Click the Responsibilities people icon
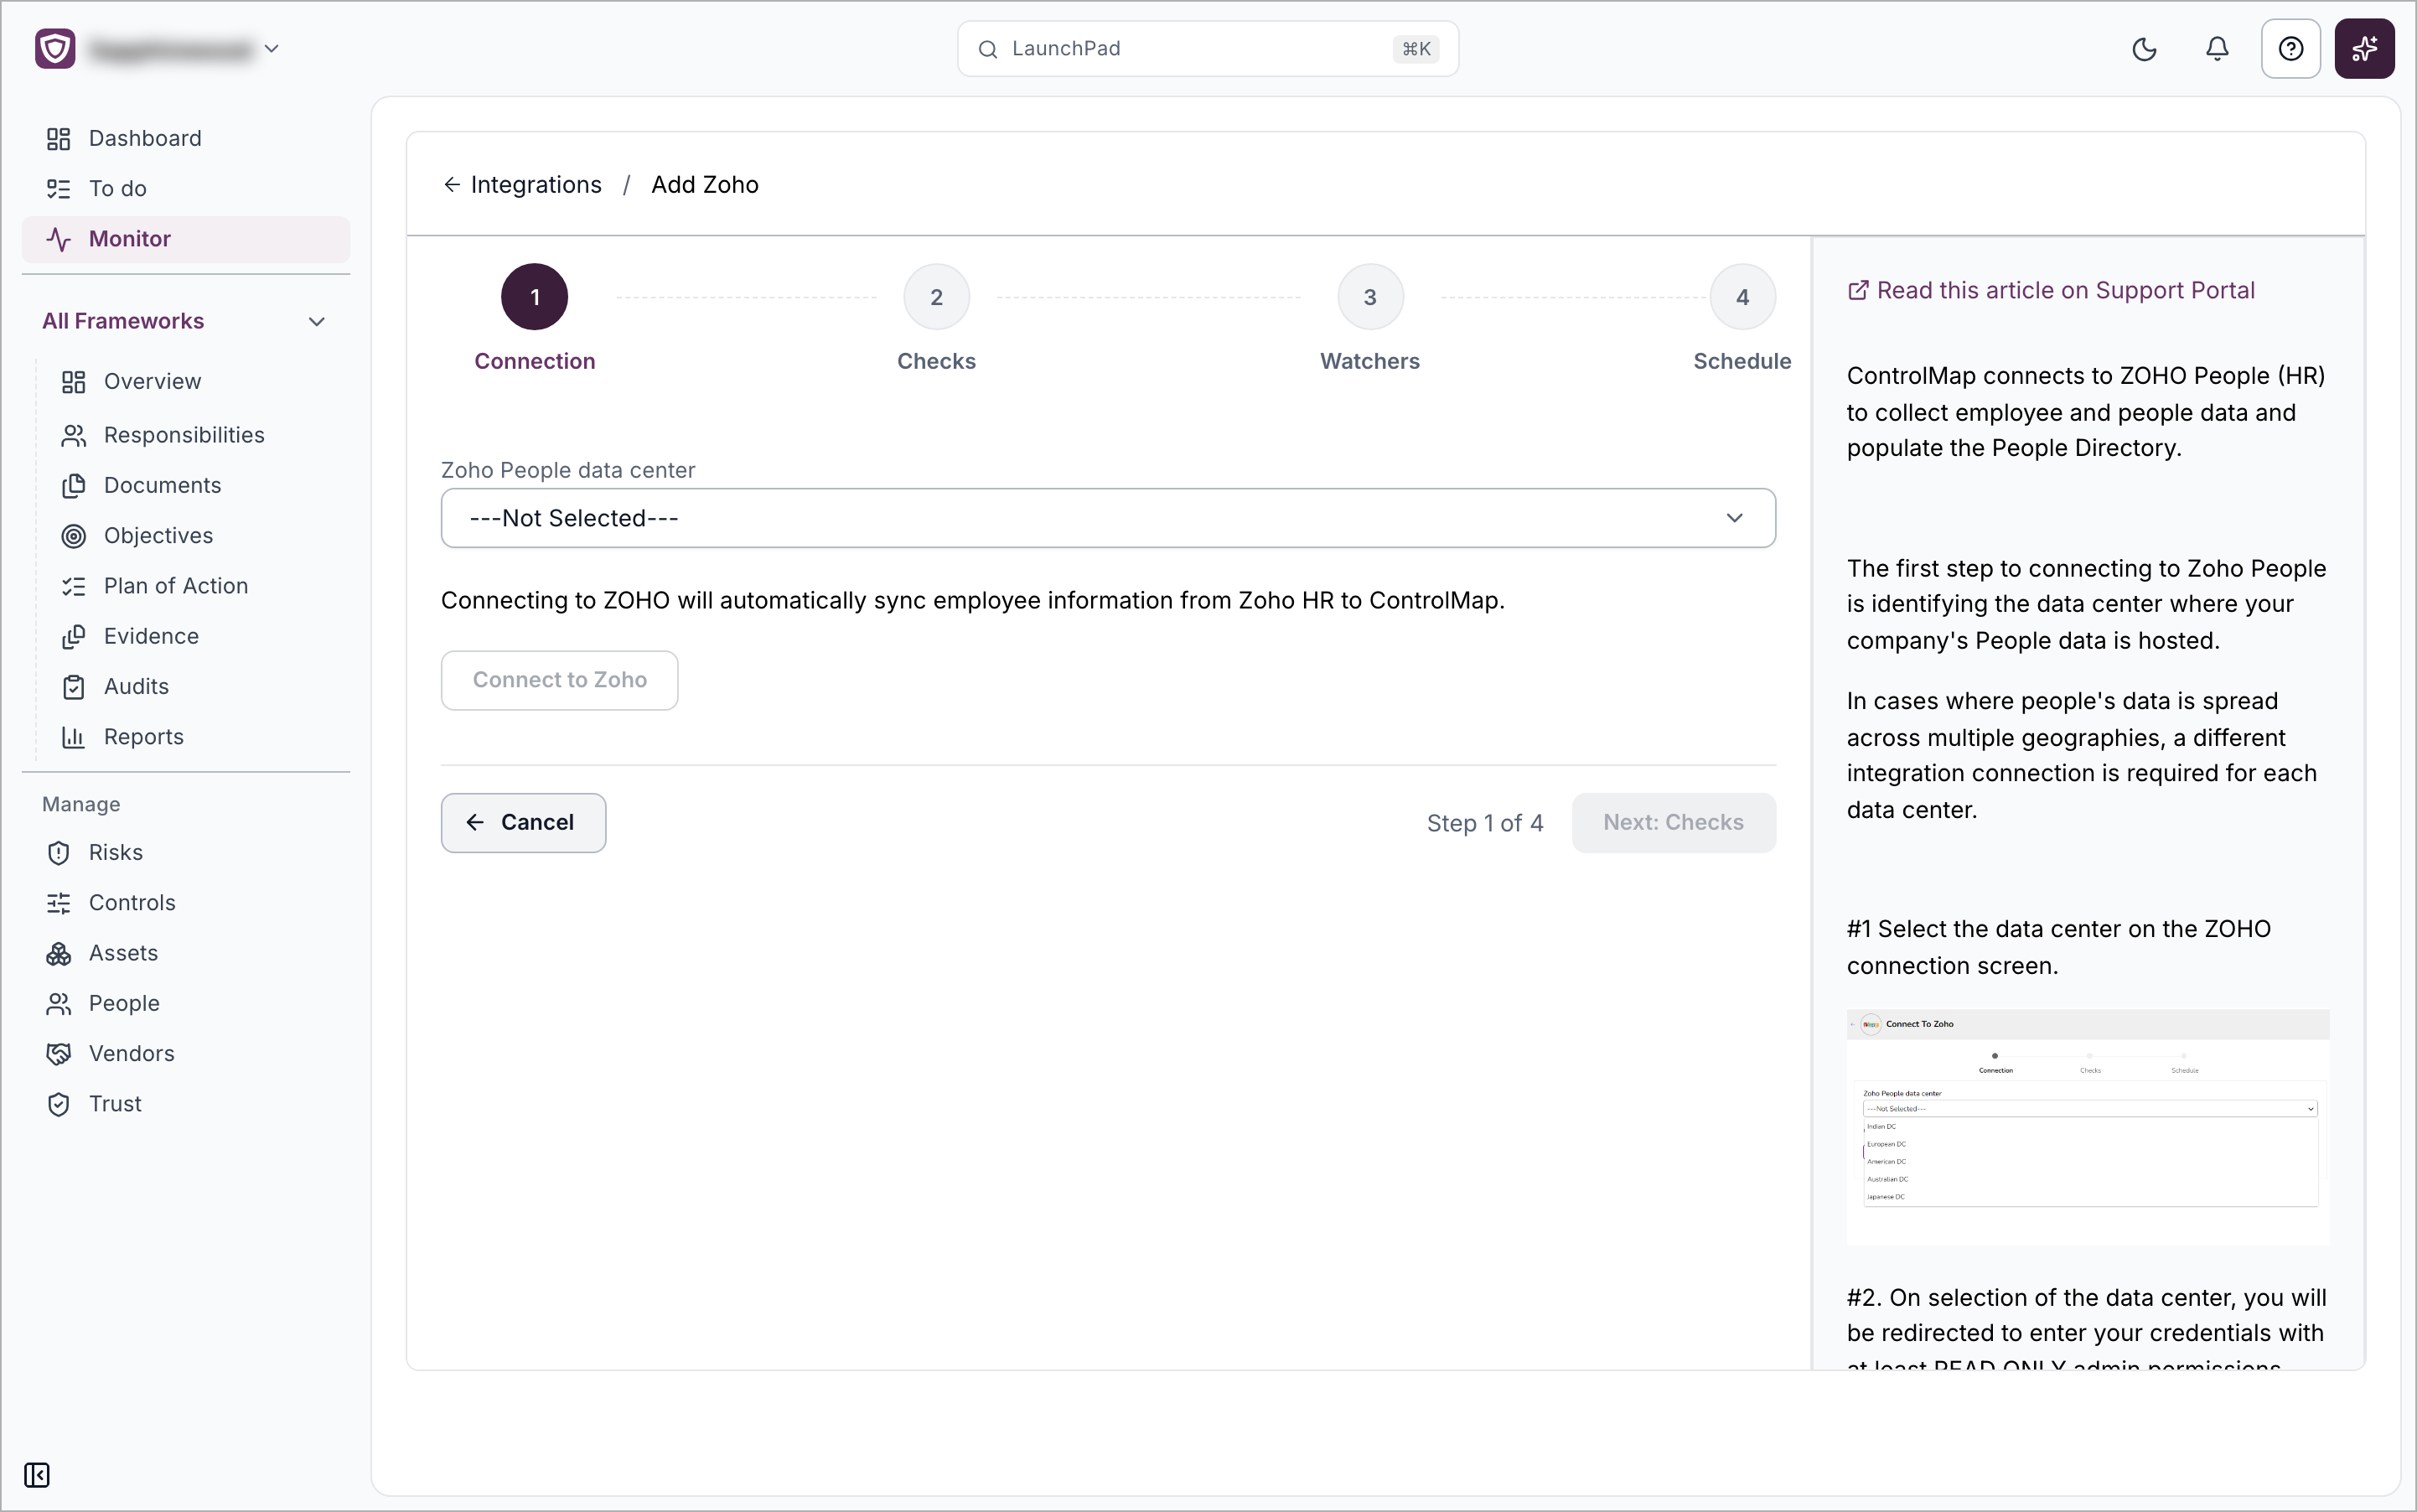Screen dimensions: 2417x1512 click(73, 435)
